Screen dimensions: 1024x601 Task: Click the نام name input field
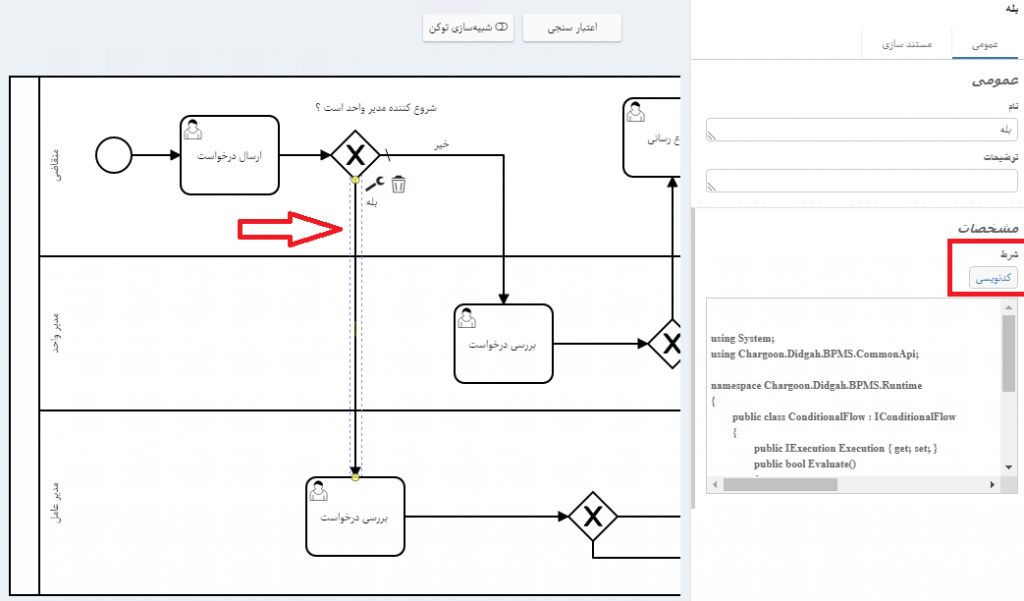861,130
